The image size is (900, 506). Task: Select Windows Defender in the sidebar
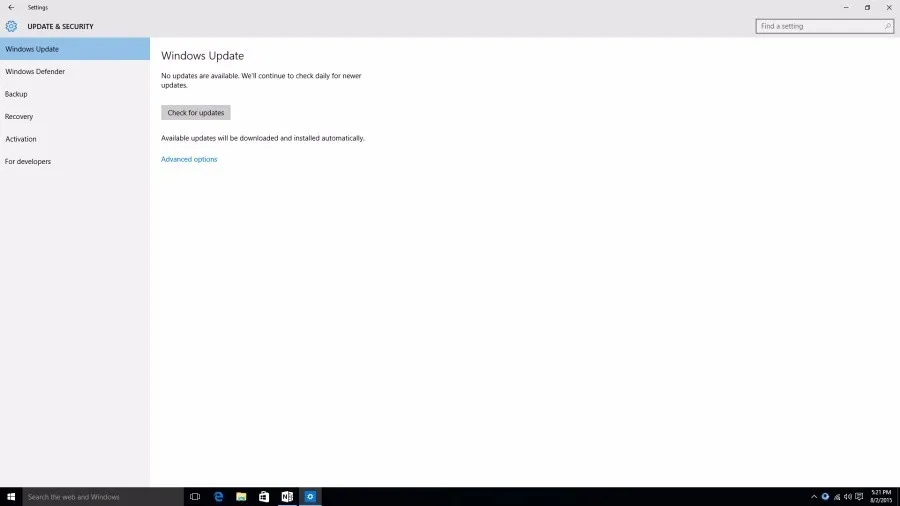pos(75,72)
